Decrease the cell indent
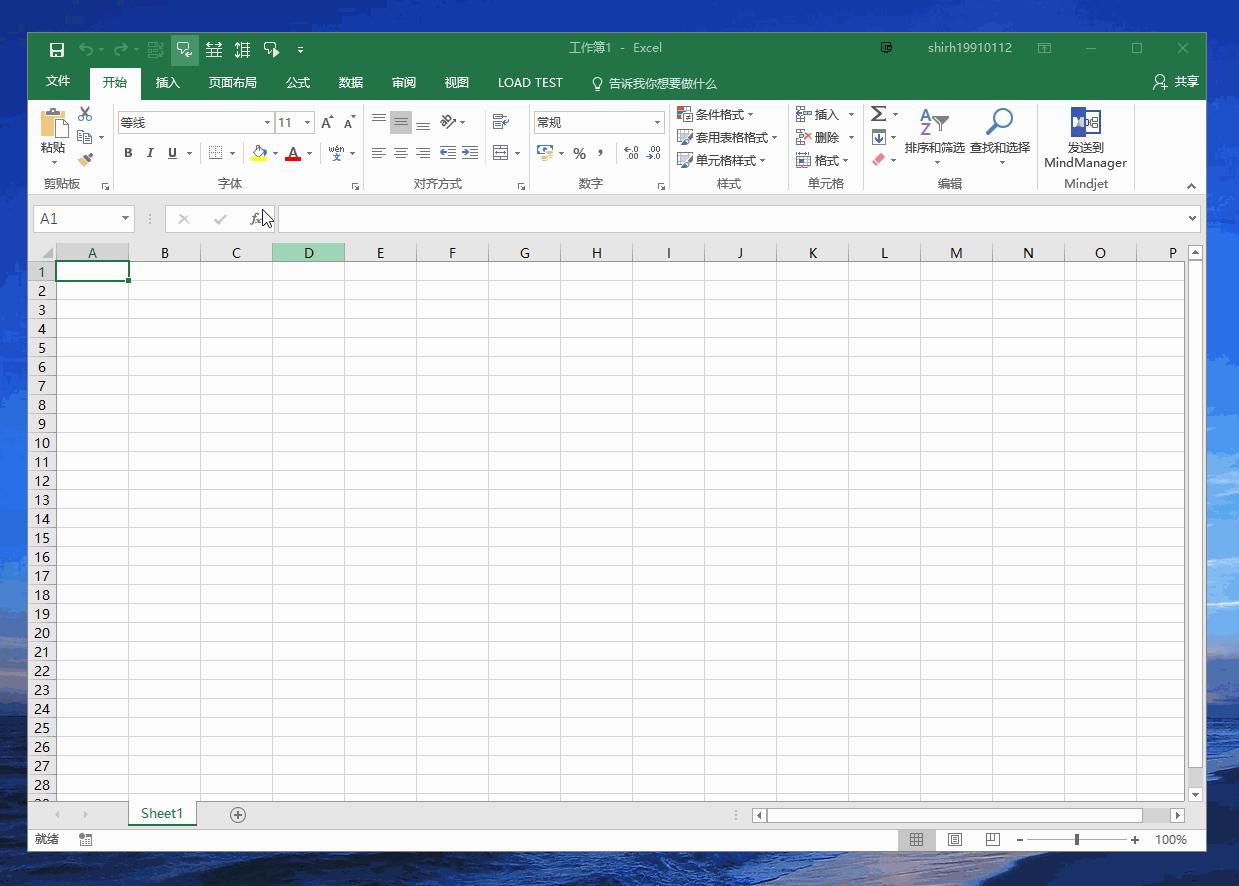Image resolution: width=1239 pixels, height=886 pixels. [x=447, y=153]
